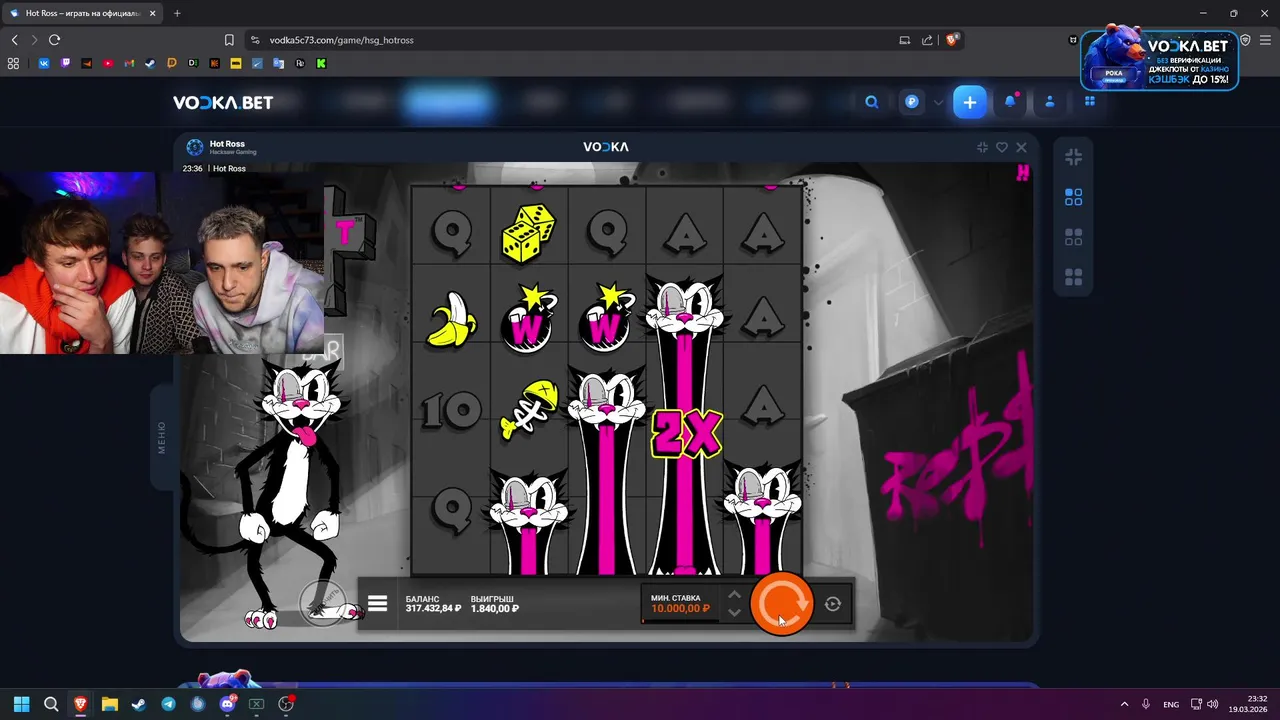Switch the ENG keyboard language
Viewport: 1280px width, 720px height.
(x=1171, y=704)
